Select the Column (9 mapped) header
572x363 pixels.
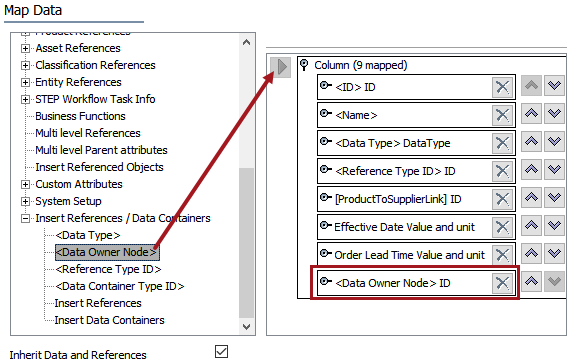[x=360, y=65]
